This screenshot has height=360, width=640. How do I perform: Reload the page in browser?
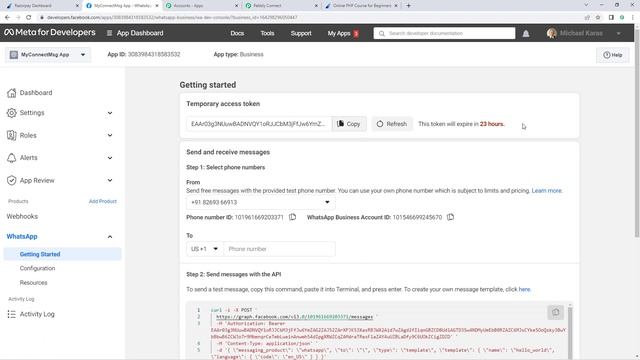(x=29, y=17)
